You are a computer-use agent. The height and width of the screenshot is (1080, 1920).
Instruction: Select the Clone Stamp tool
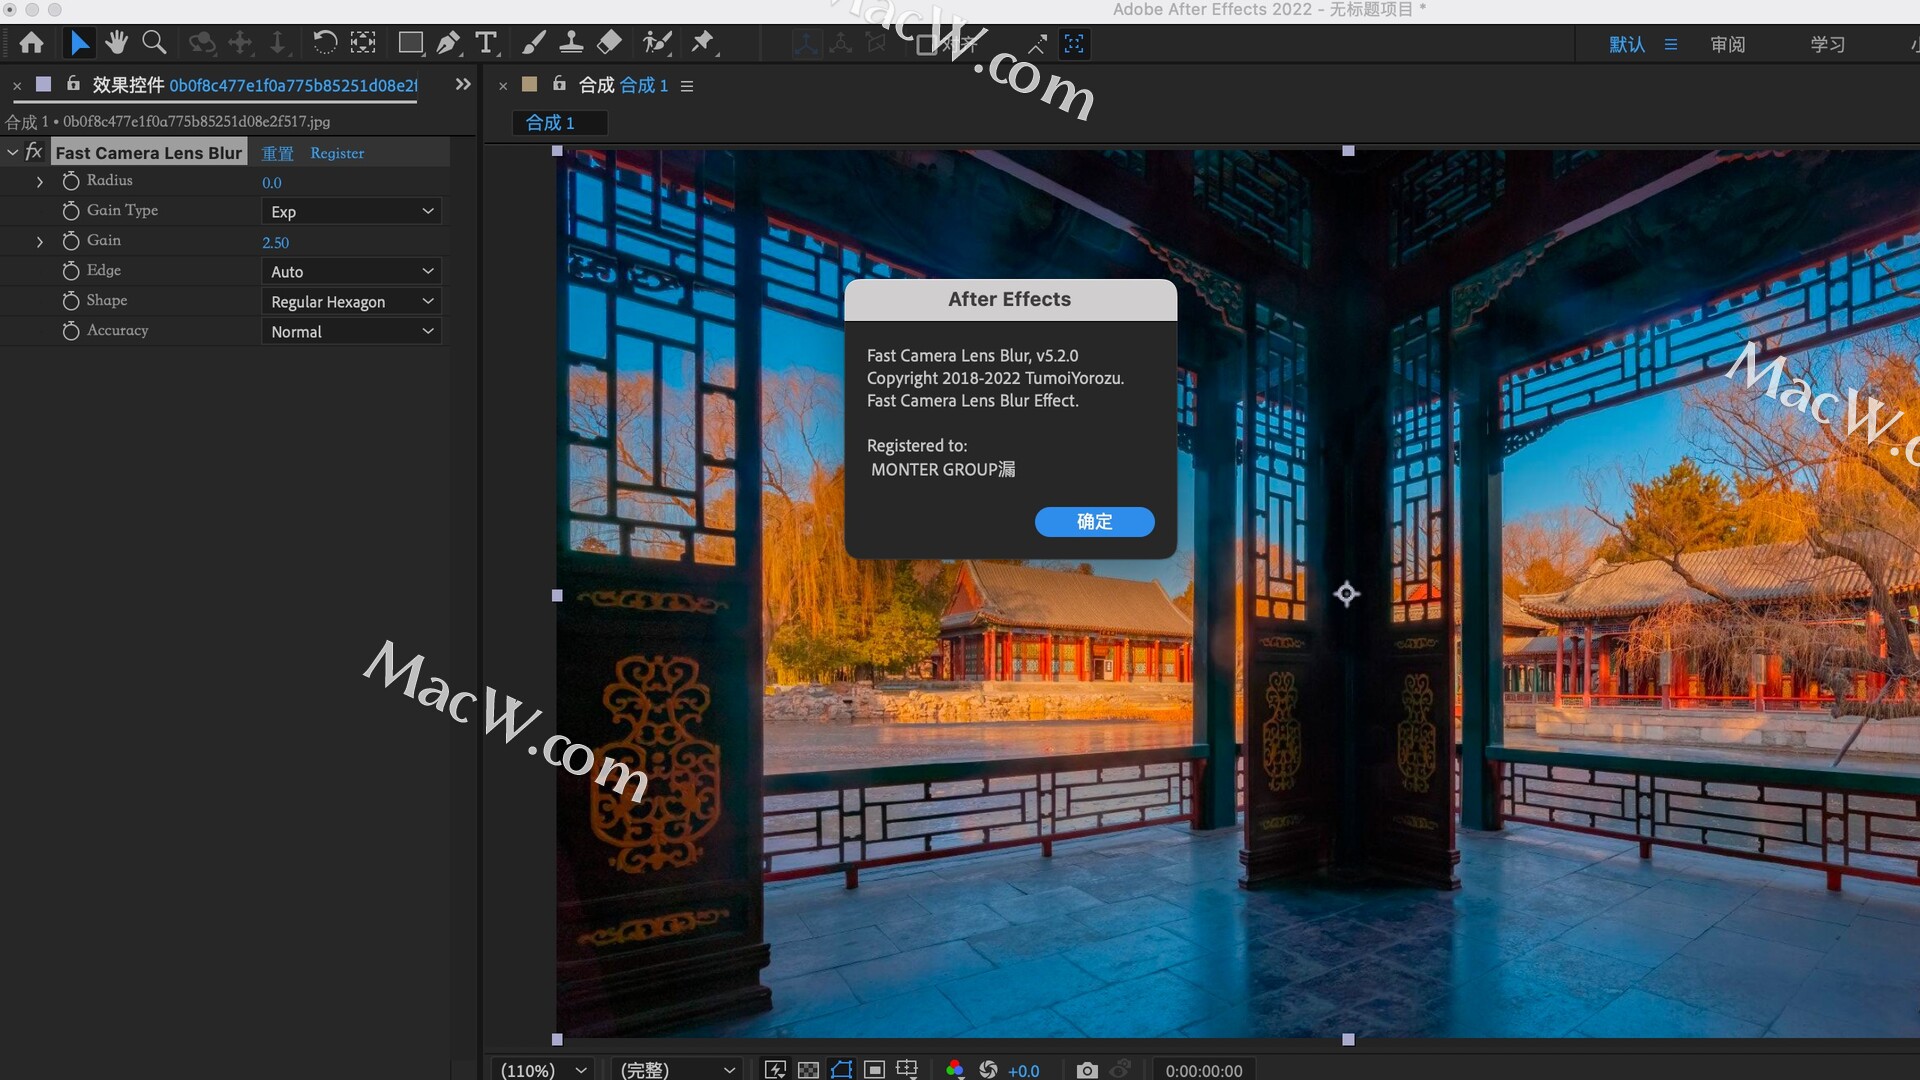coord(571,43)
